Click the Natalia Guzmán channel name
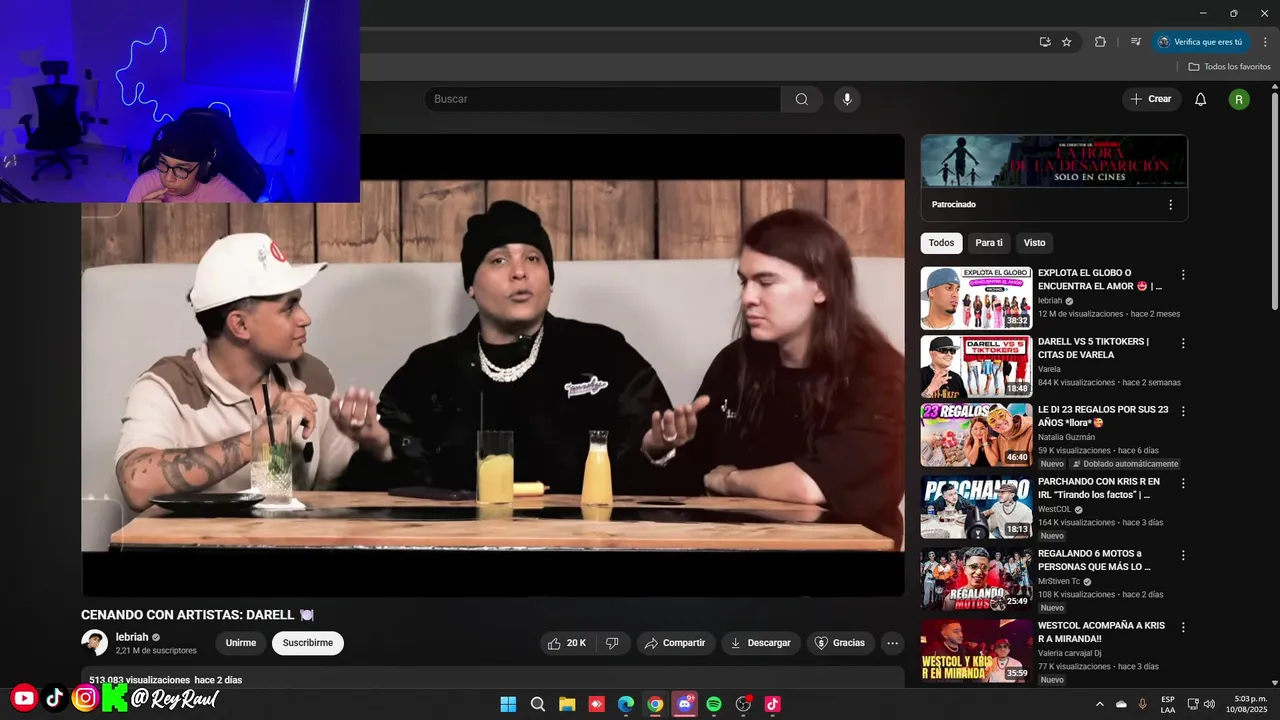Image resolution: width=1280 pixels, height=720 pixels. [1066, 437]
